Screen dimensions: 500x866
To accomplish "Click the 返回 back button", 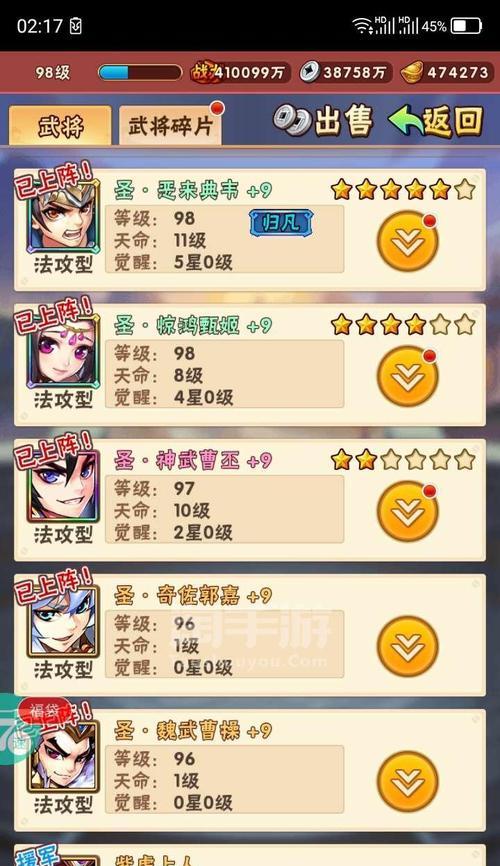I will (436, 120).
